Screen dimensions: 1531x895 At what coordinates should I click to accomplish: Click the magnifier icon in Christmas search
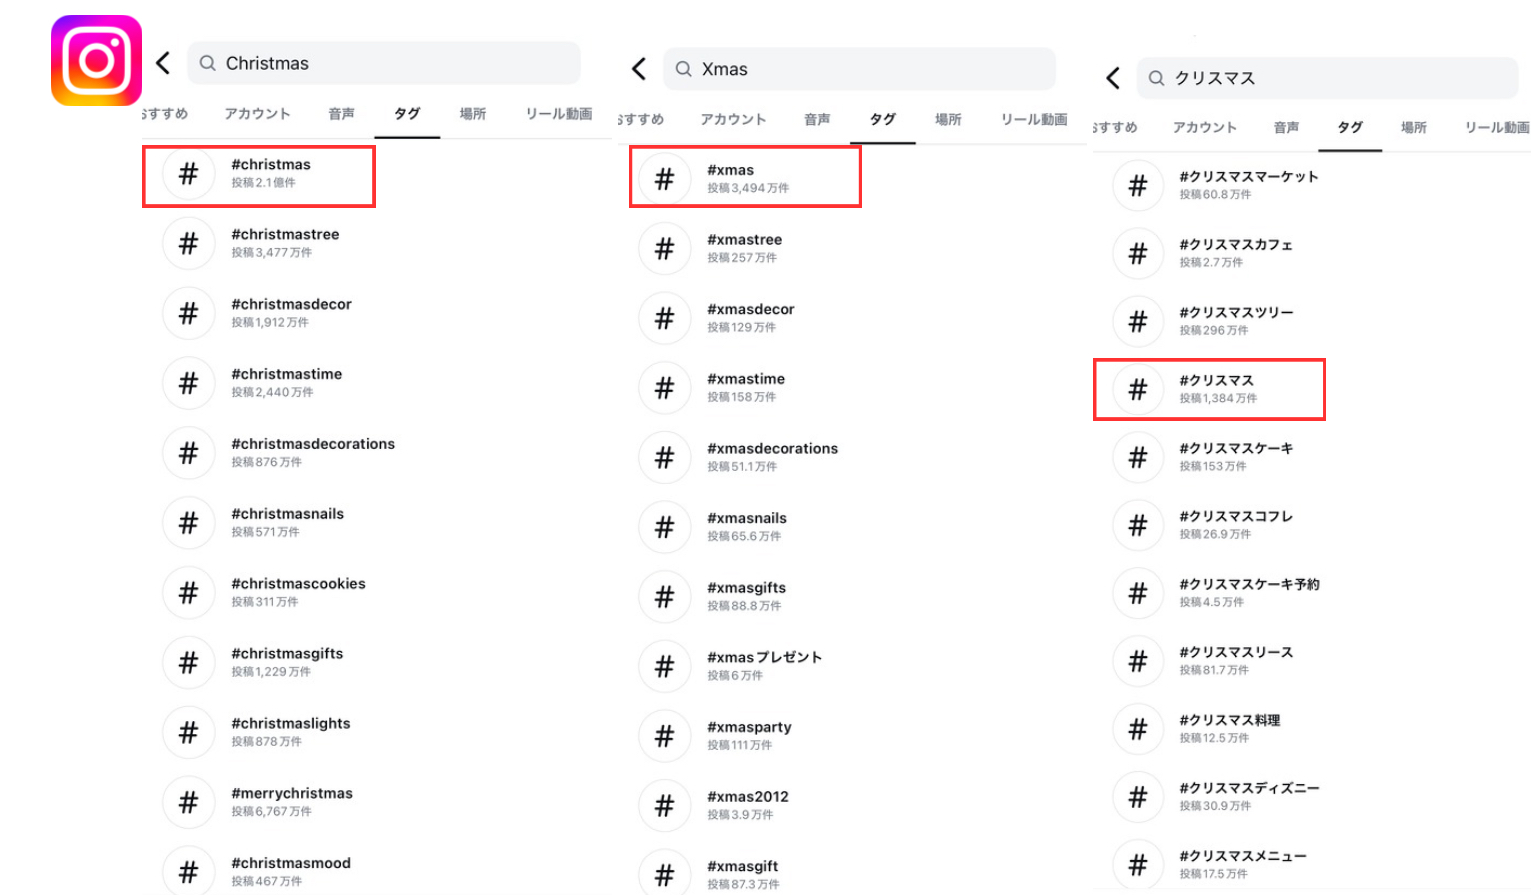(208, 63)
